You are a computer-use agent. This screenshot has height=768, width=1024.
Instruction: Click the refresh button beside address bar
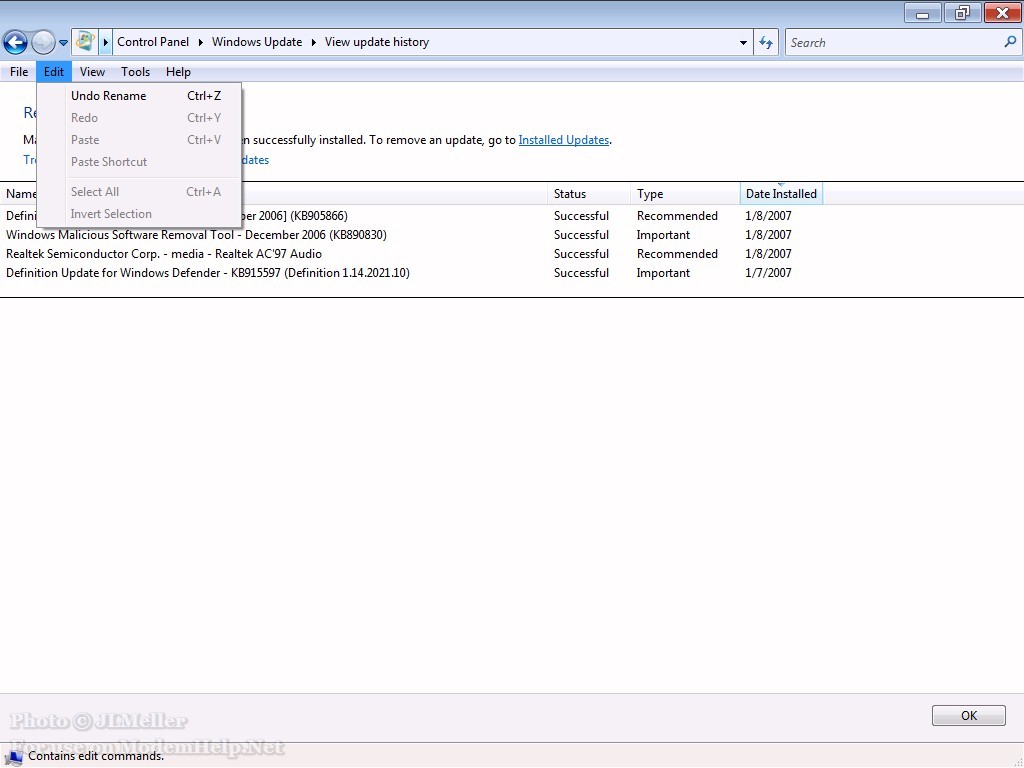(766, 42)
